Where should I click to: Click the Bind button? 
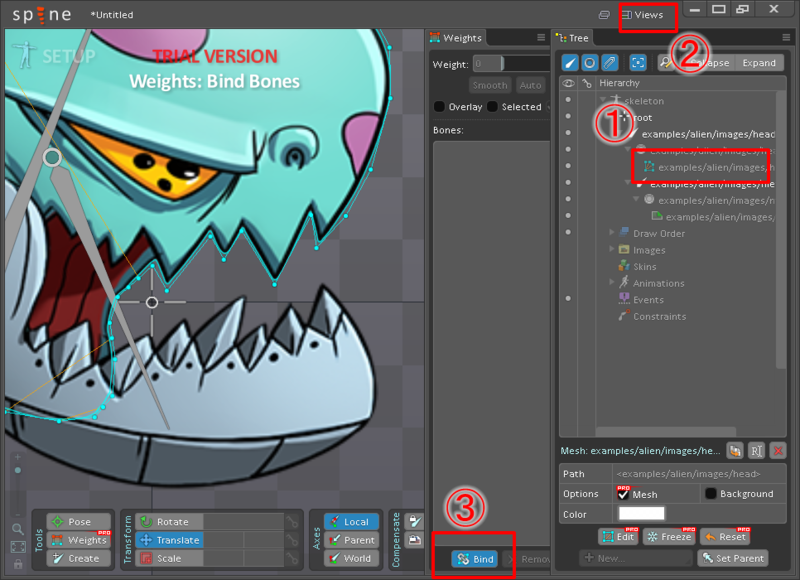pyautogui.click(x=474, y=559)
